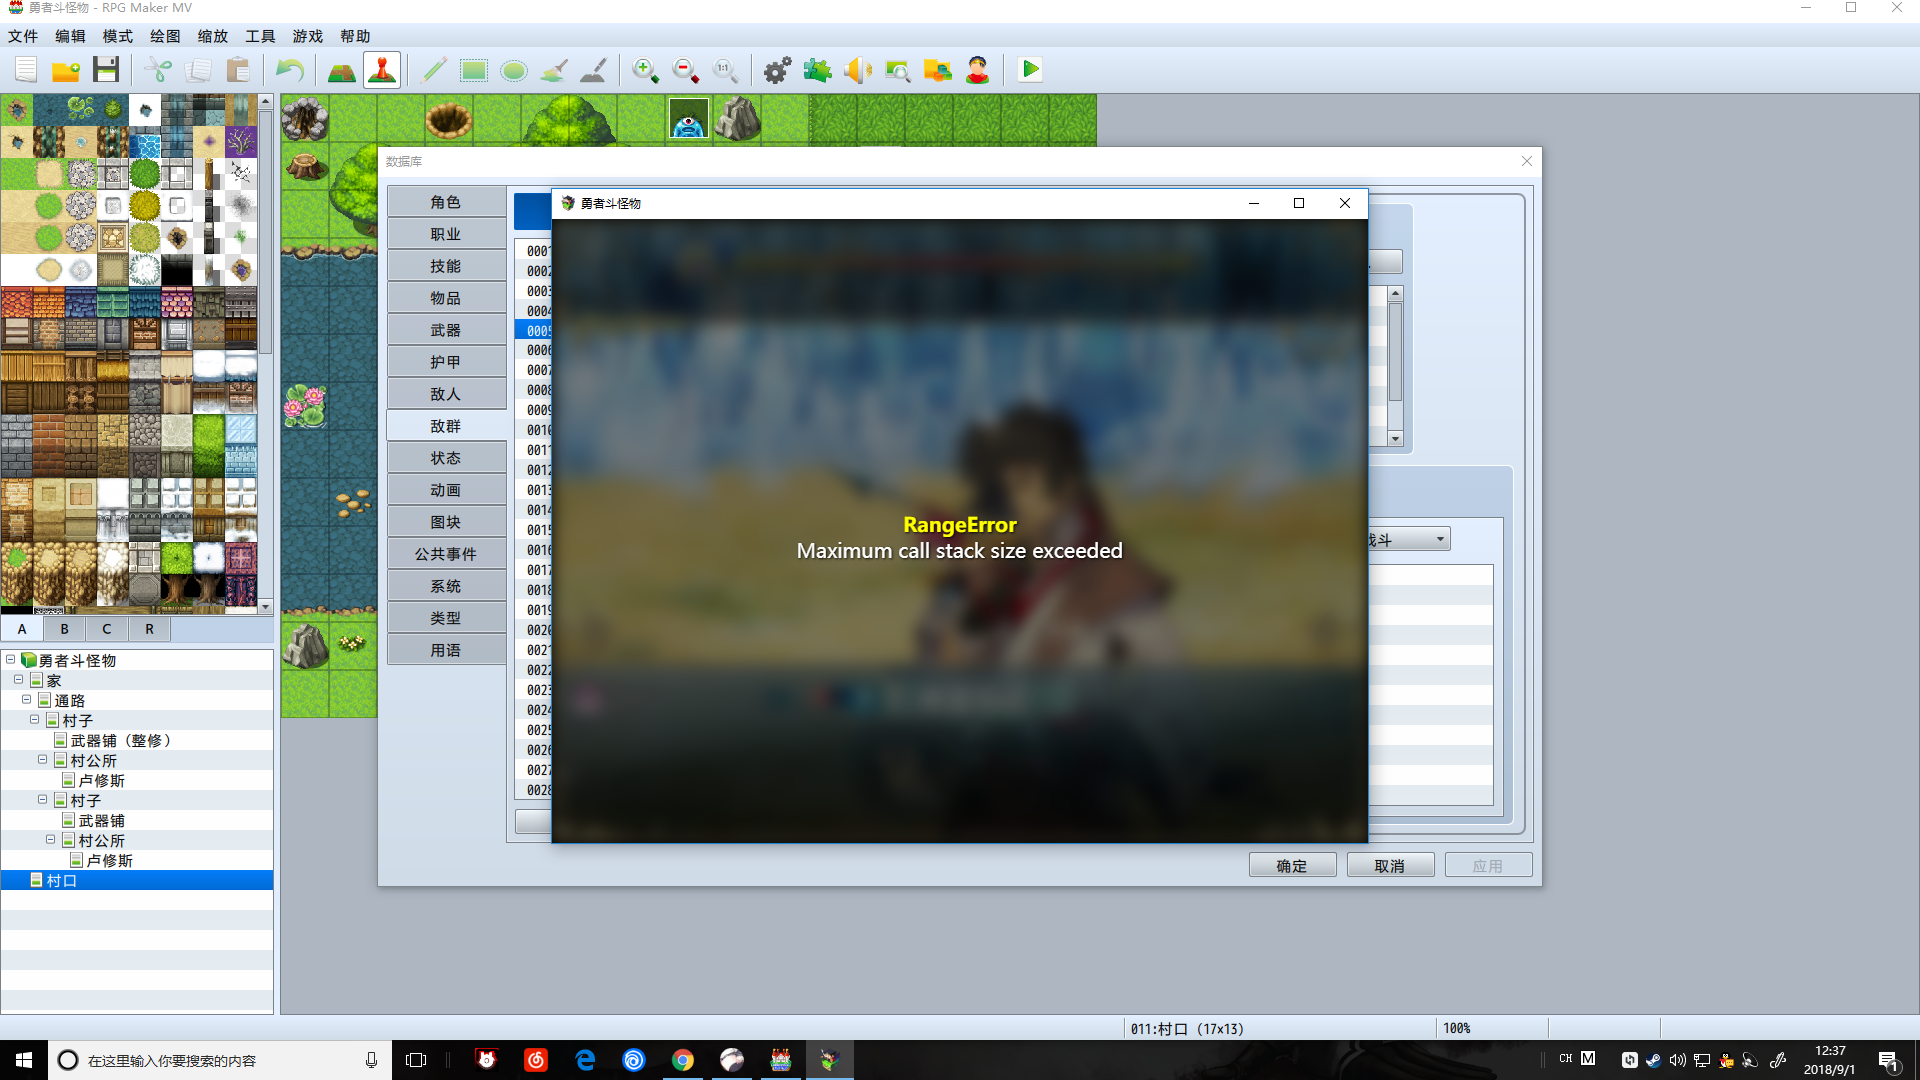Select the Pencil drawing tool

pos(434,70)
